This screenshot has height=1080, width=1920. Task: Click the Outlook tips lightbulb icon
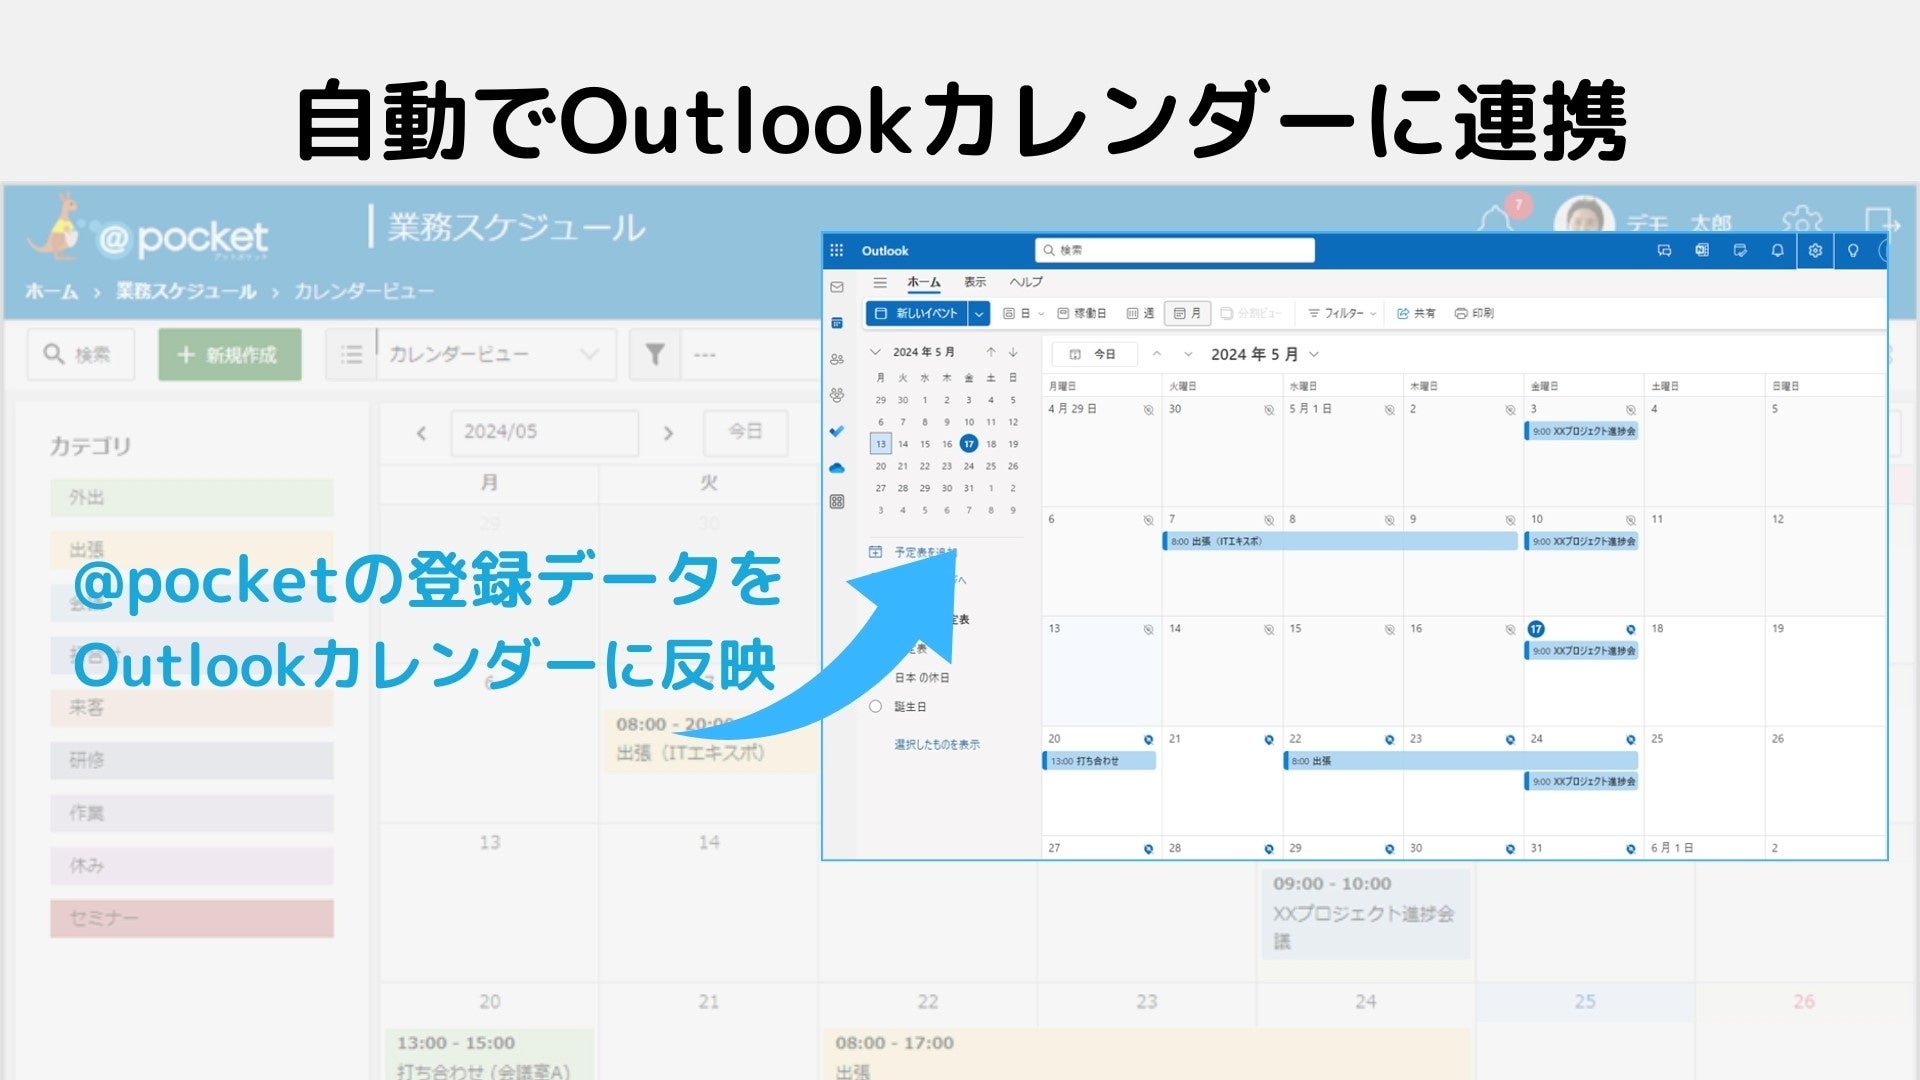click(1853, 251)
